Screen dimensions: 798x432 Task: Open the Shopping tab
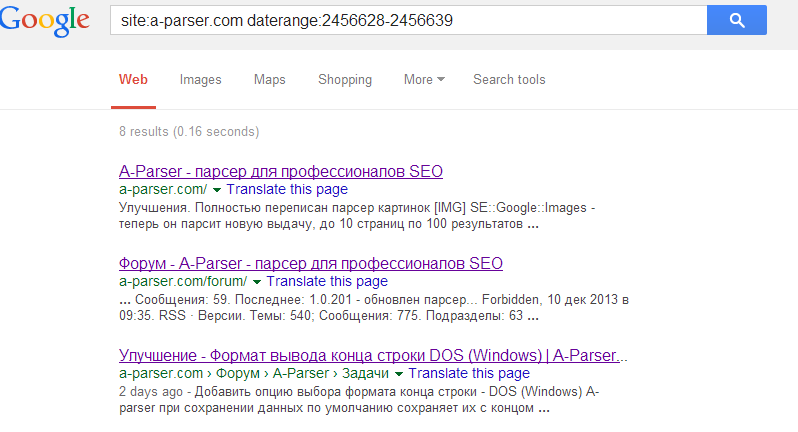tap(345, 80)
